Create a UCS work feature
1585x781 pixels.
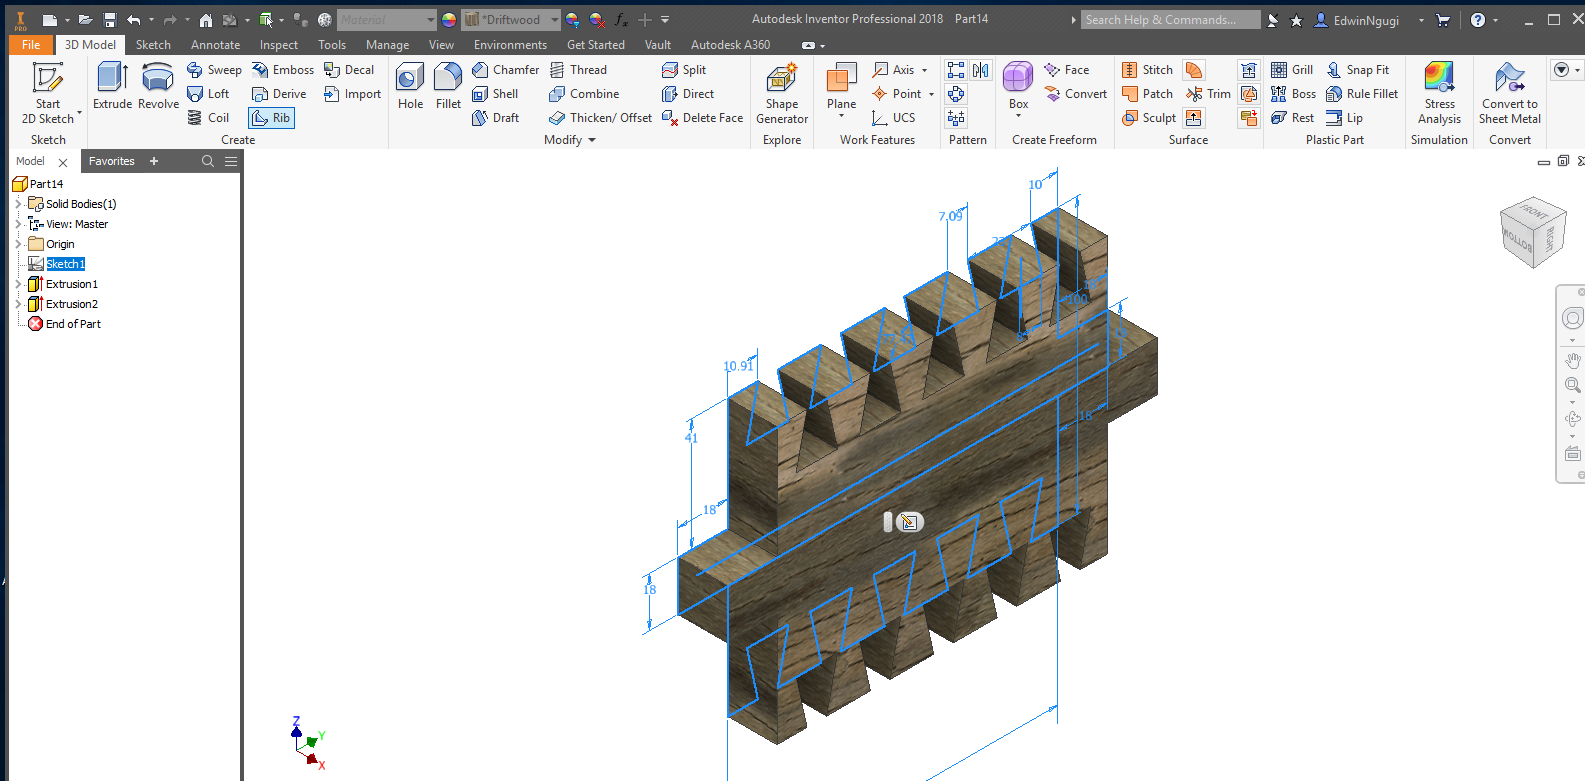894,118
